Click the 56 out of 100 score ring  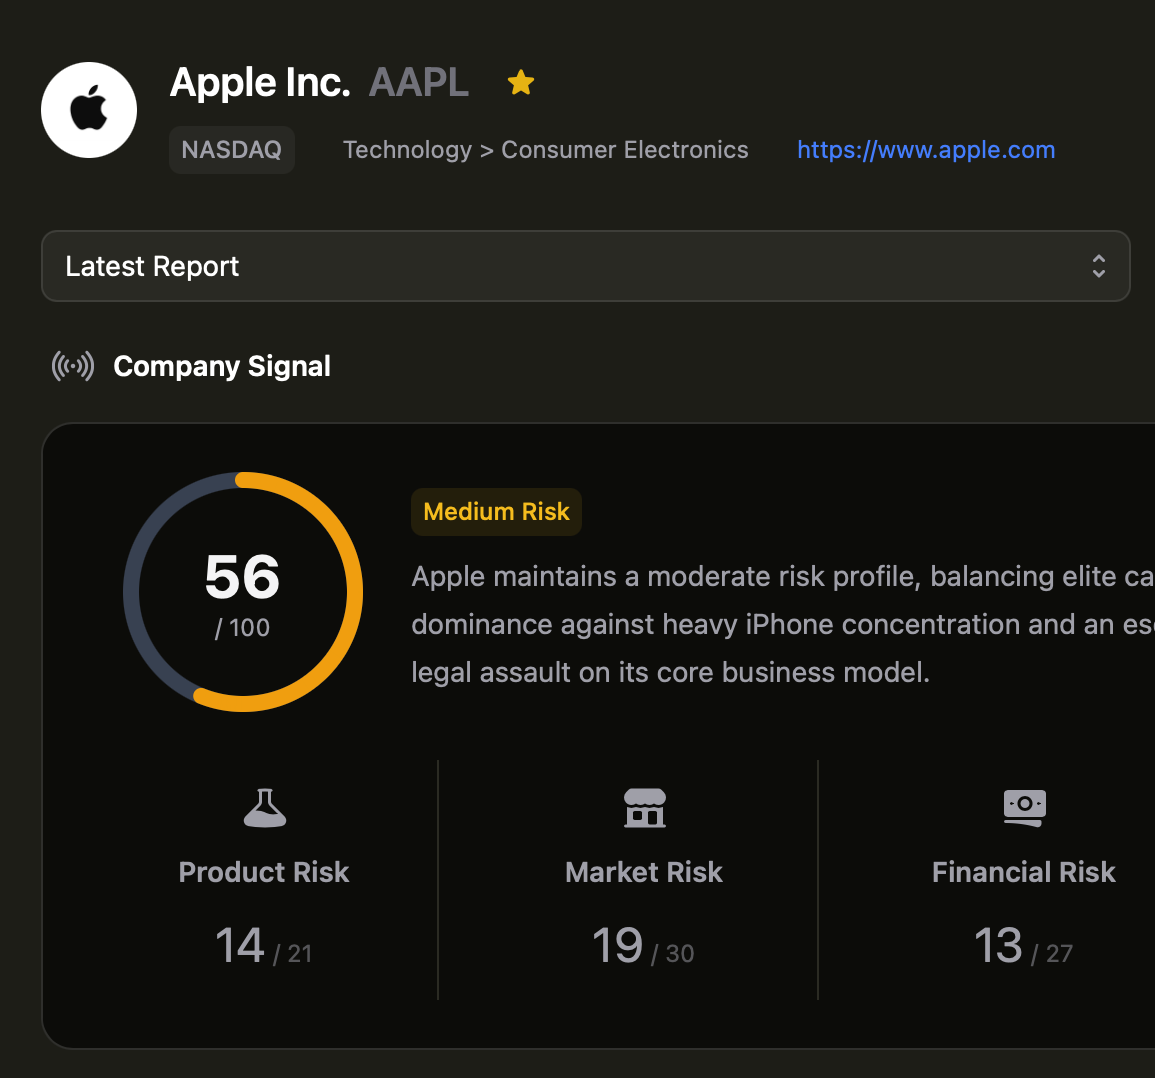tap(243, 592)
